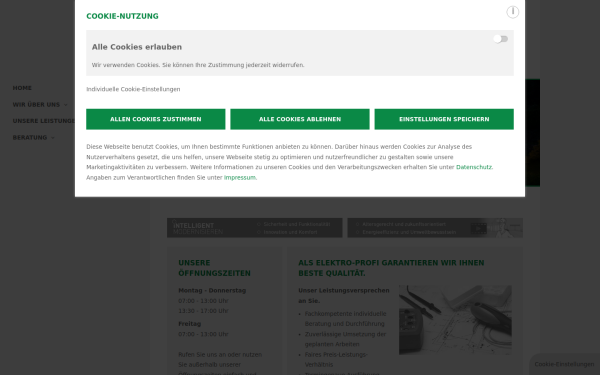Click Unser Leistungsversprechen an Sie text
This screenshot has height=375, width=600.
(344, 295)
